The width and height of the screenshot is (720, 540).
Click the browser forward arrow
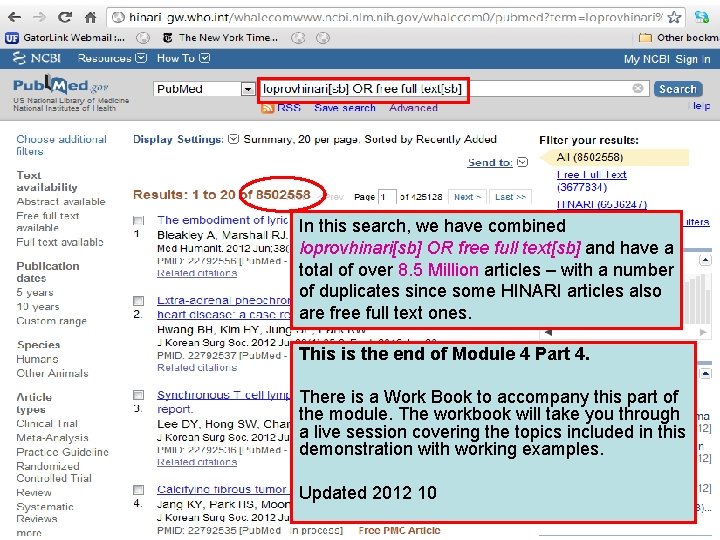click(39, 17)
